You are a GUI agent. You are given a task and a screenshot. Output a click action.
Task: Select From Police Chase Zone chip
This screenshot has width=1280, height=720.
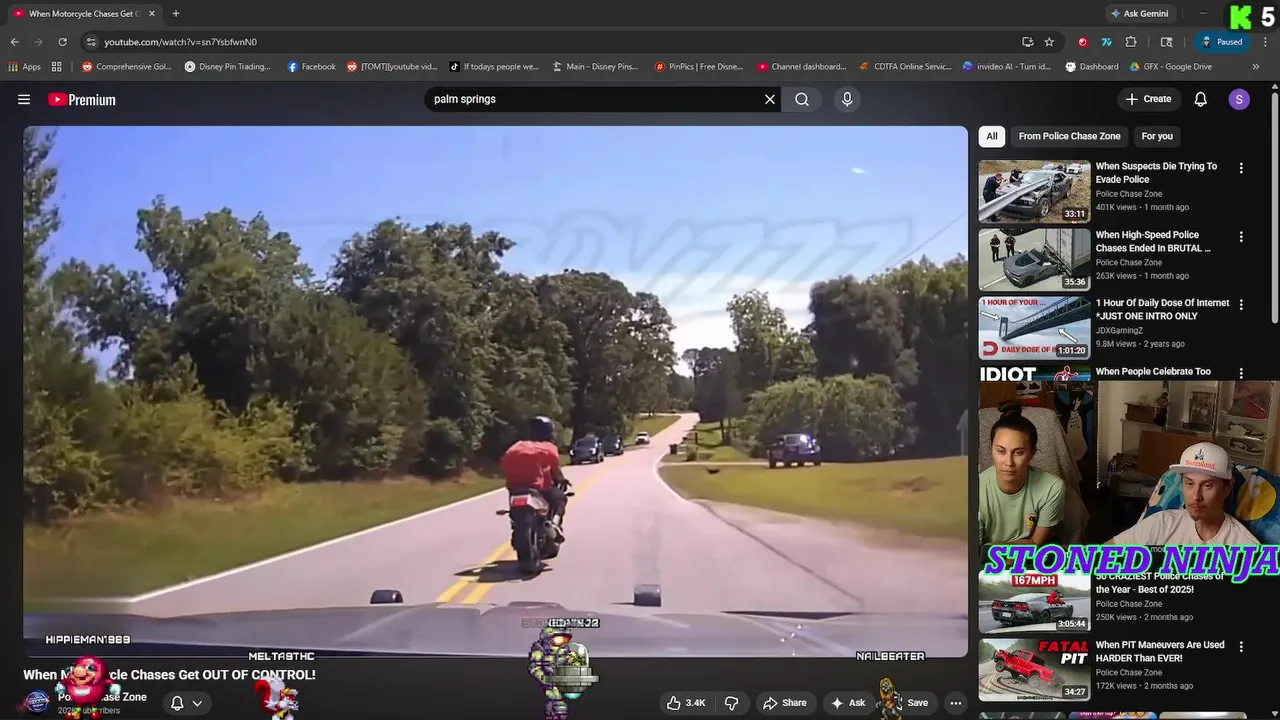(1069, 136)
